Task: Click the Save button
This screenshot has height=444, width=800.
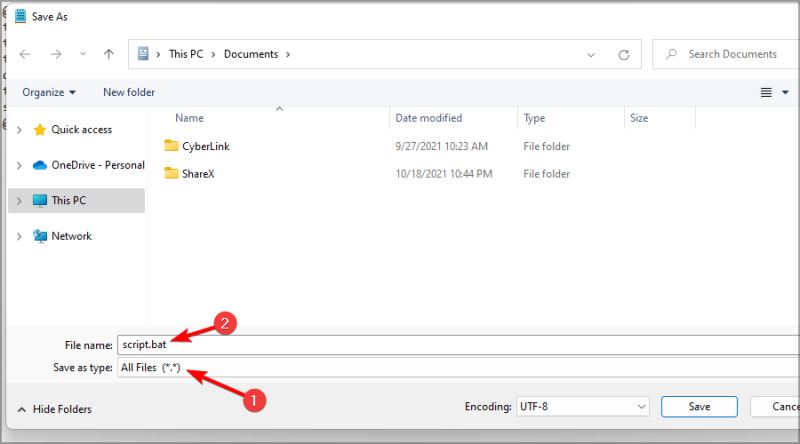Action: point(699,407)
